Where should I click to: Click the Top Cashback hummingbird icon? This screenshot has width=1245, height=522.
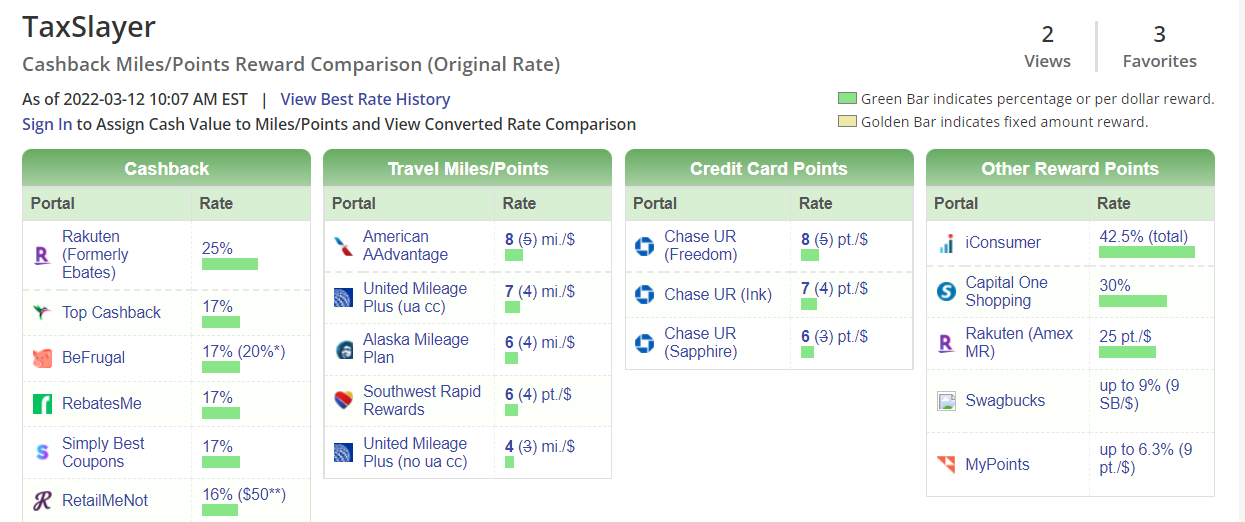42,313
